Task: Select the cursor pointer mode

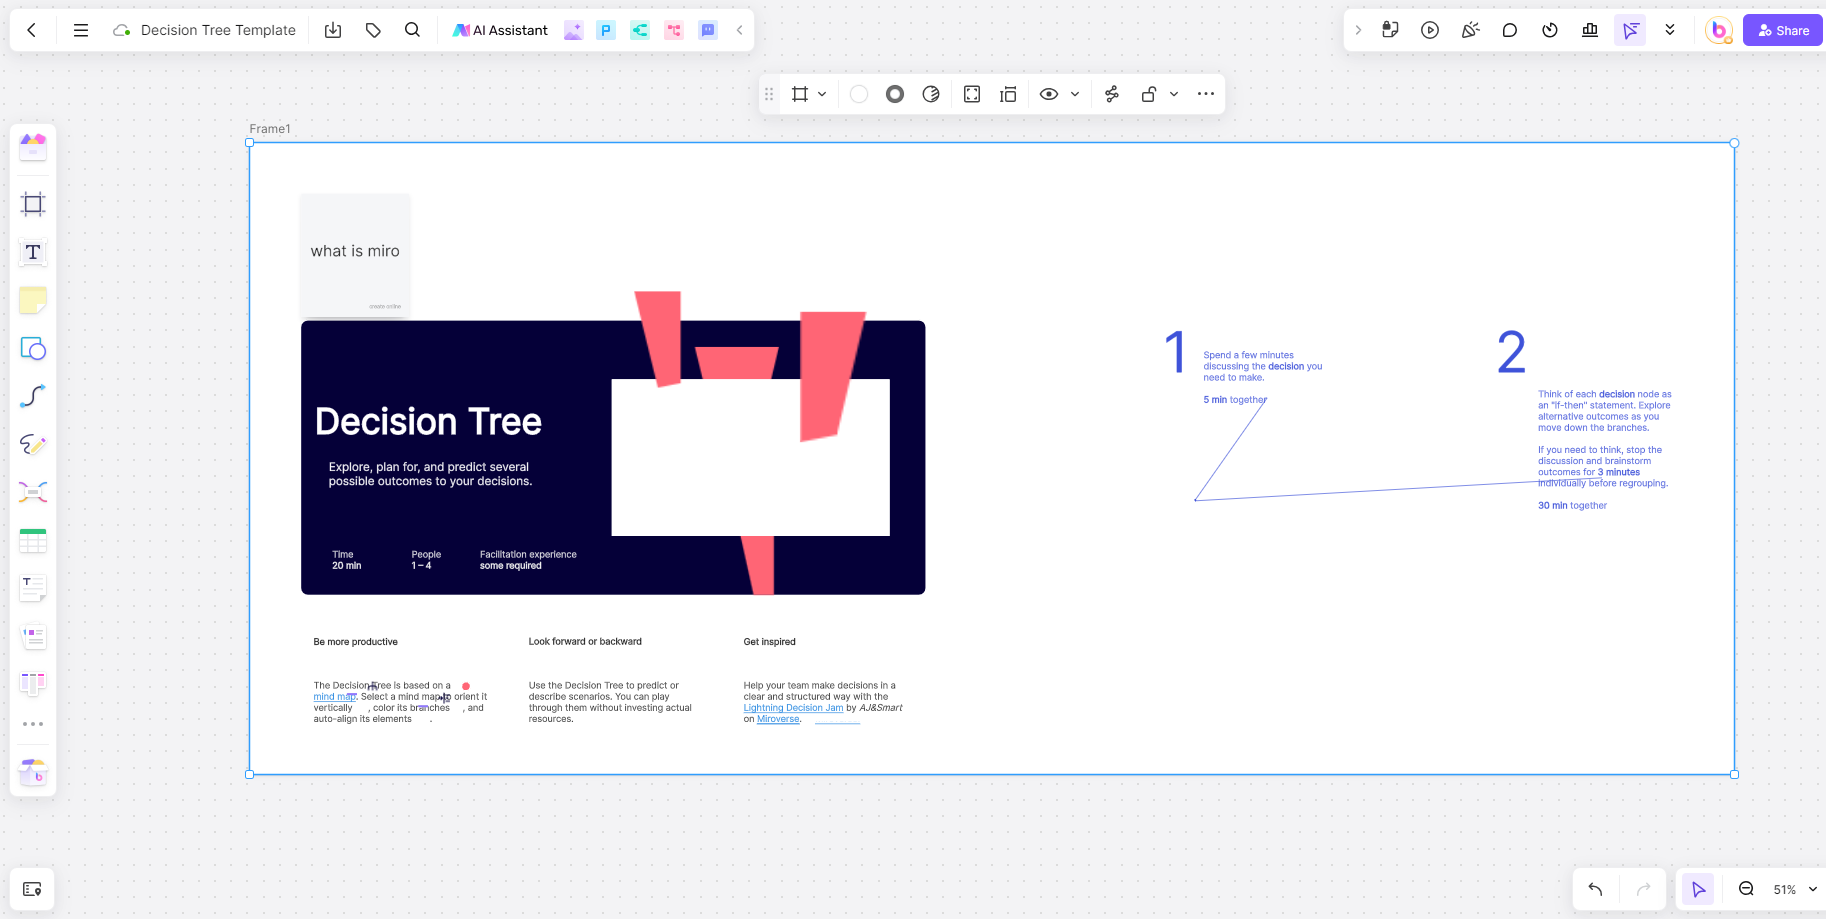Action: coord(1698,889)
